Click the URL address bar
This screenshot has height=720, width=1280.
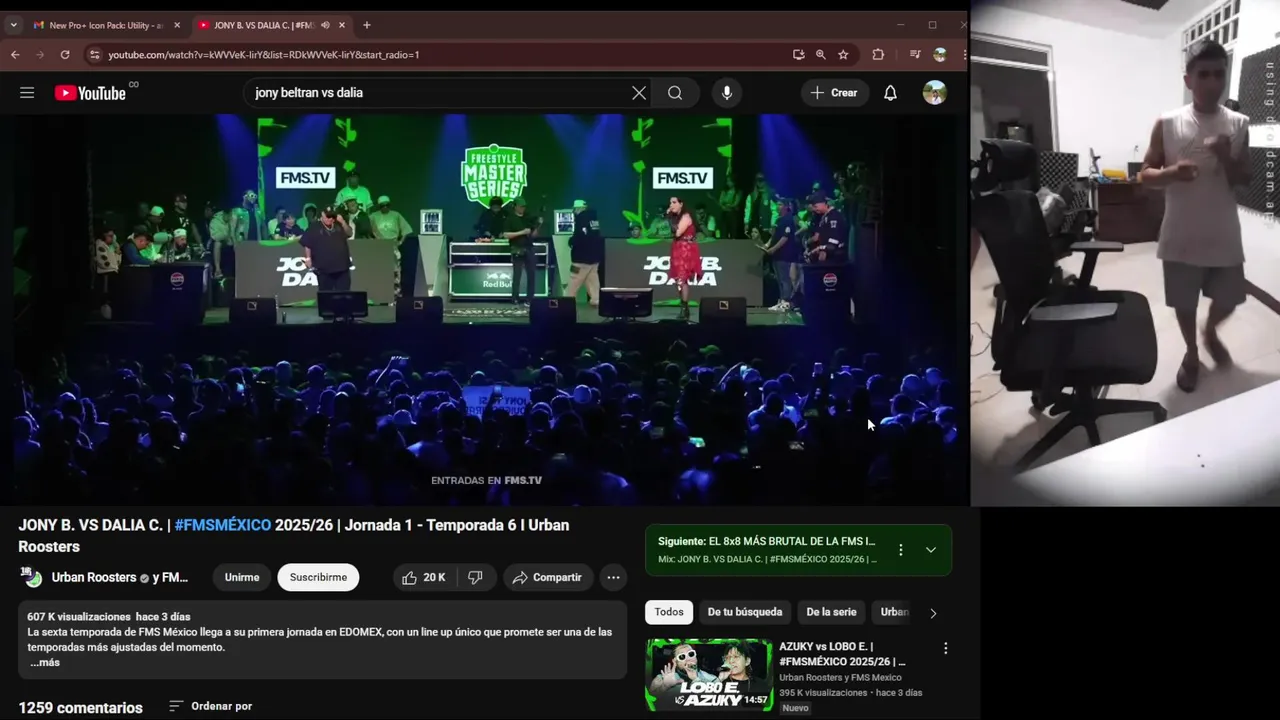click(x=440, y=55)
